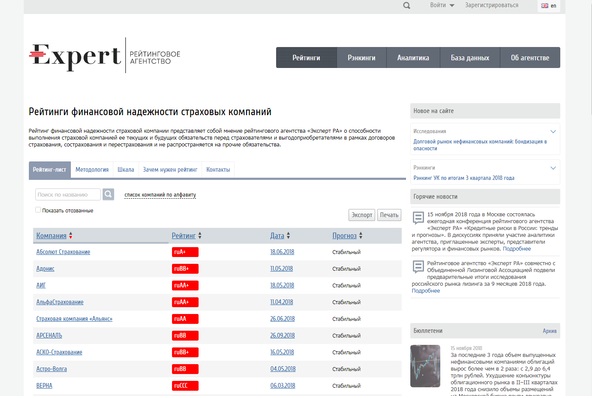Switch to the Шкала tab
Viewport: 593px width, 398px height.
126,170
